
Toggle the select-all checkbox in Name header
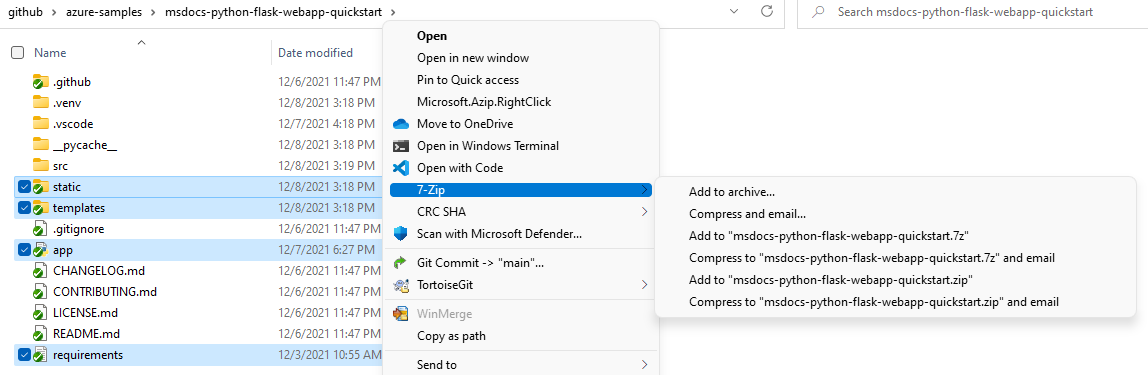pos(18,53)
